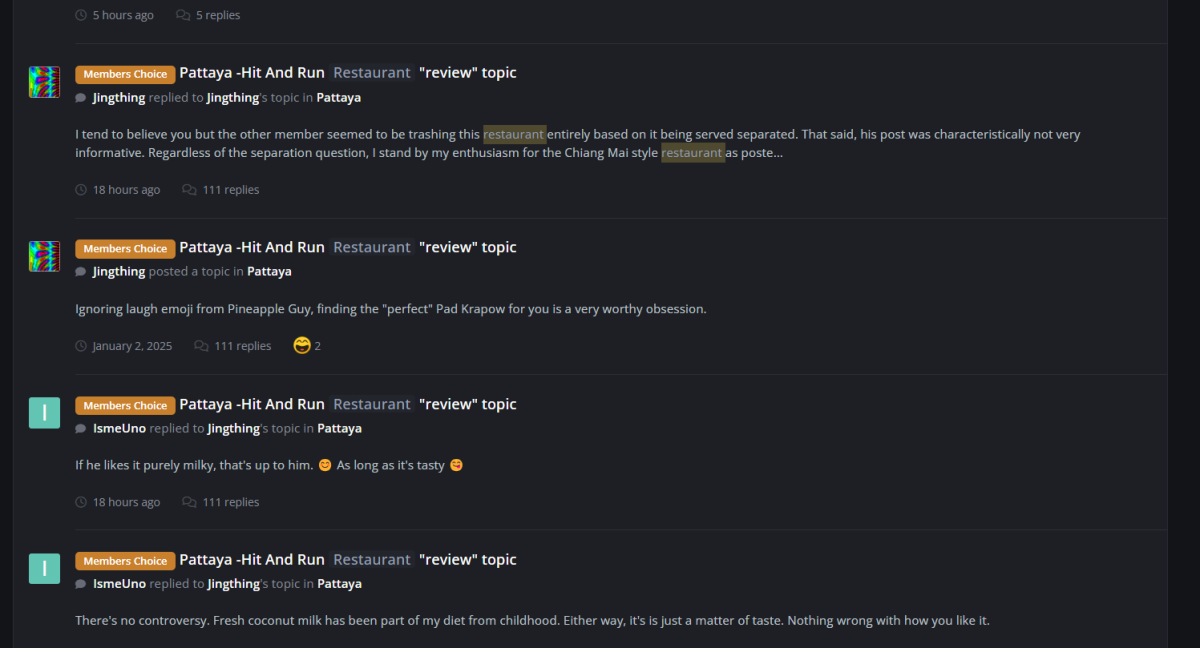Screen dimensions: 1200x648
Task: Click Jingthing's colorful avatar on first post
Action: click(x=44, y=82)
